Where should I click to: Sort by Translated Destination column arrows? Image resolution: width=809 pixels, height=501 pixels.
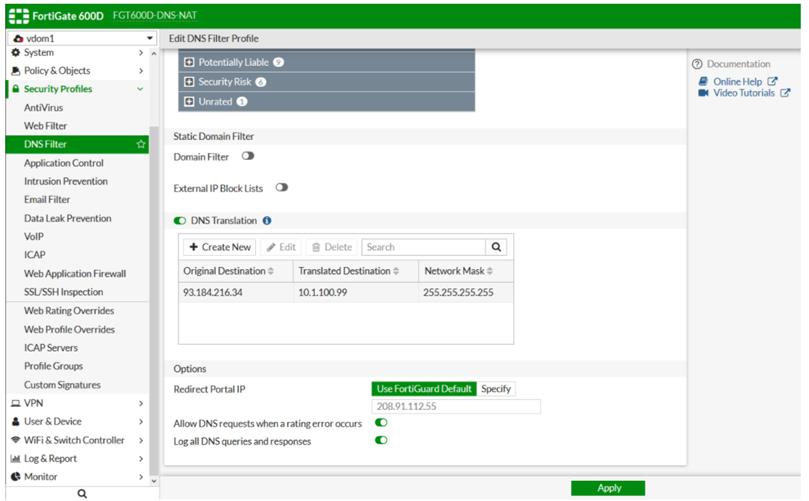tap(396, 271)
